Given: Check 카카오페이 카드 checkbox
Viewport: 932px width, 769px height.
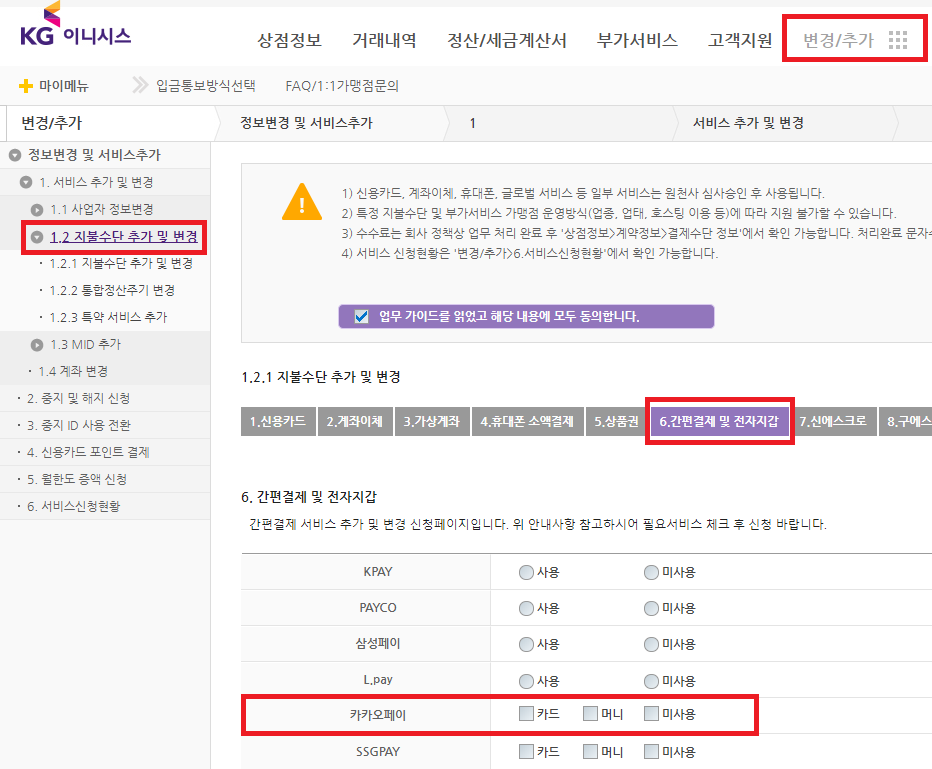Looking at the screenshot, I should (526, 713).
